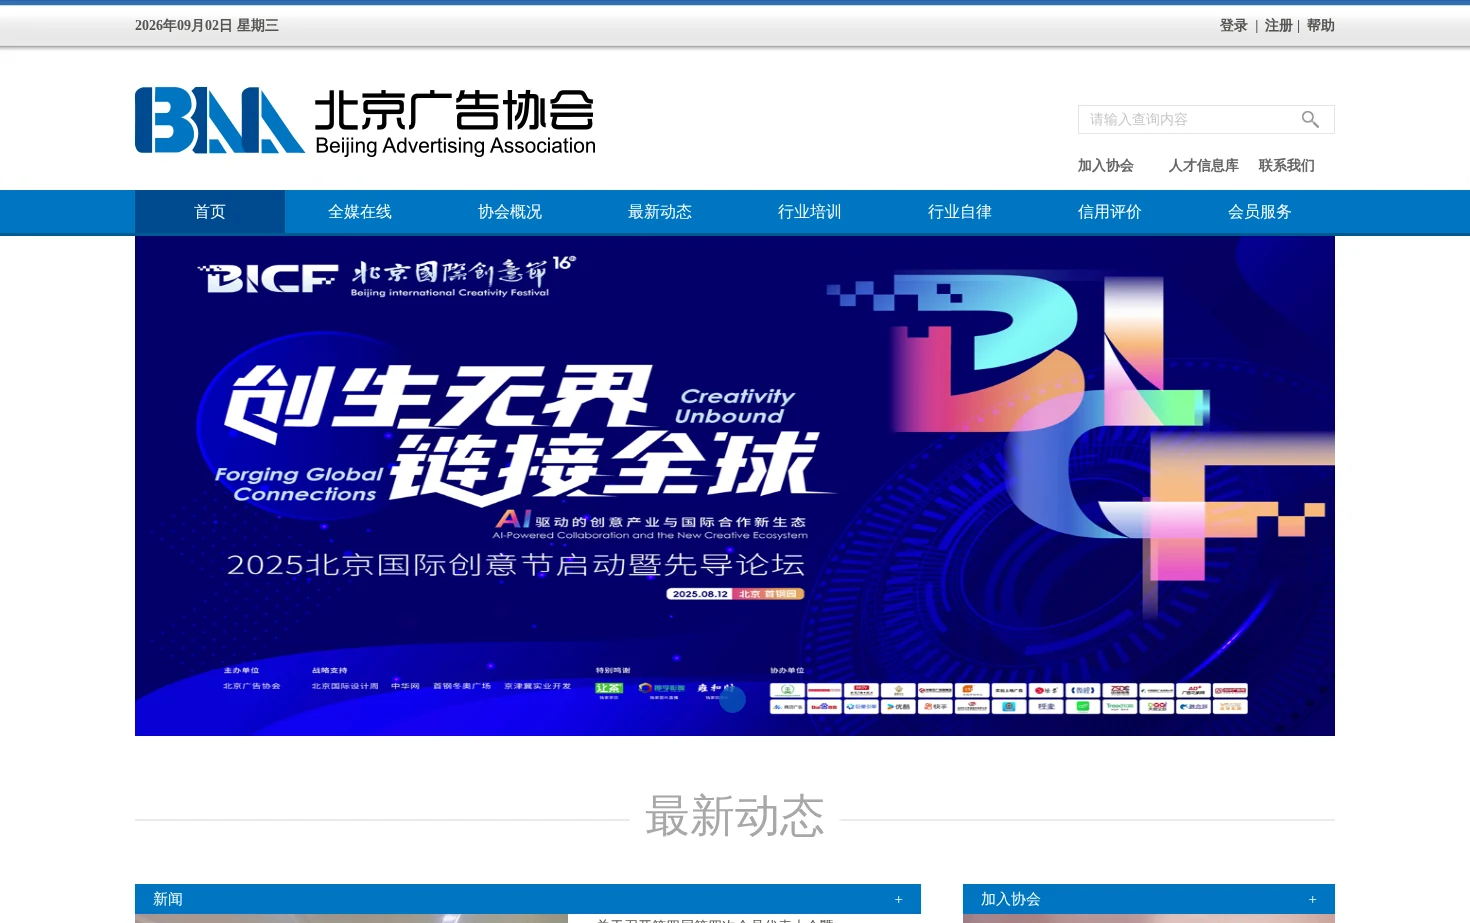Image resolution: width=1470 pixels, height=923 pixels.
Task: Expand the 新闻 section plus icon
Action: point(899,899)
